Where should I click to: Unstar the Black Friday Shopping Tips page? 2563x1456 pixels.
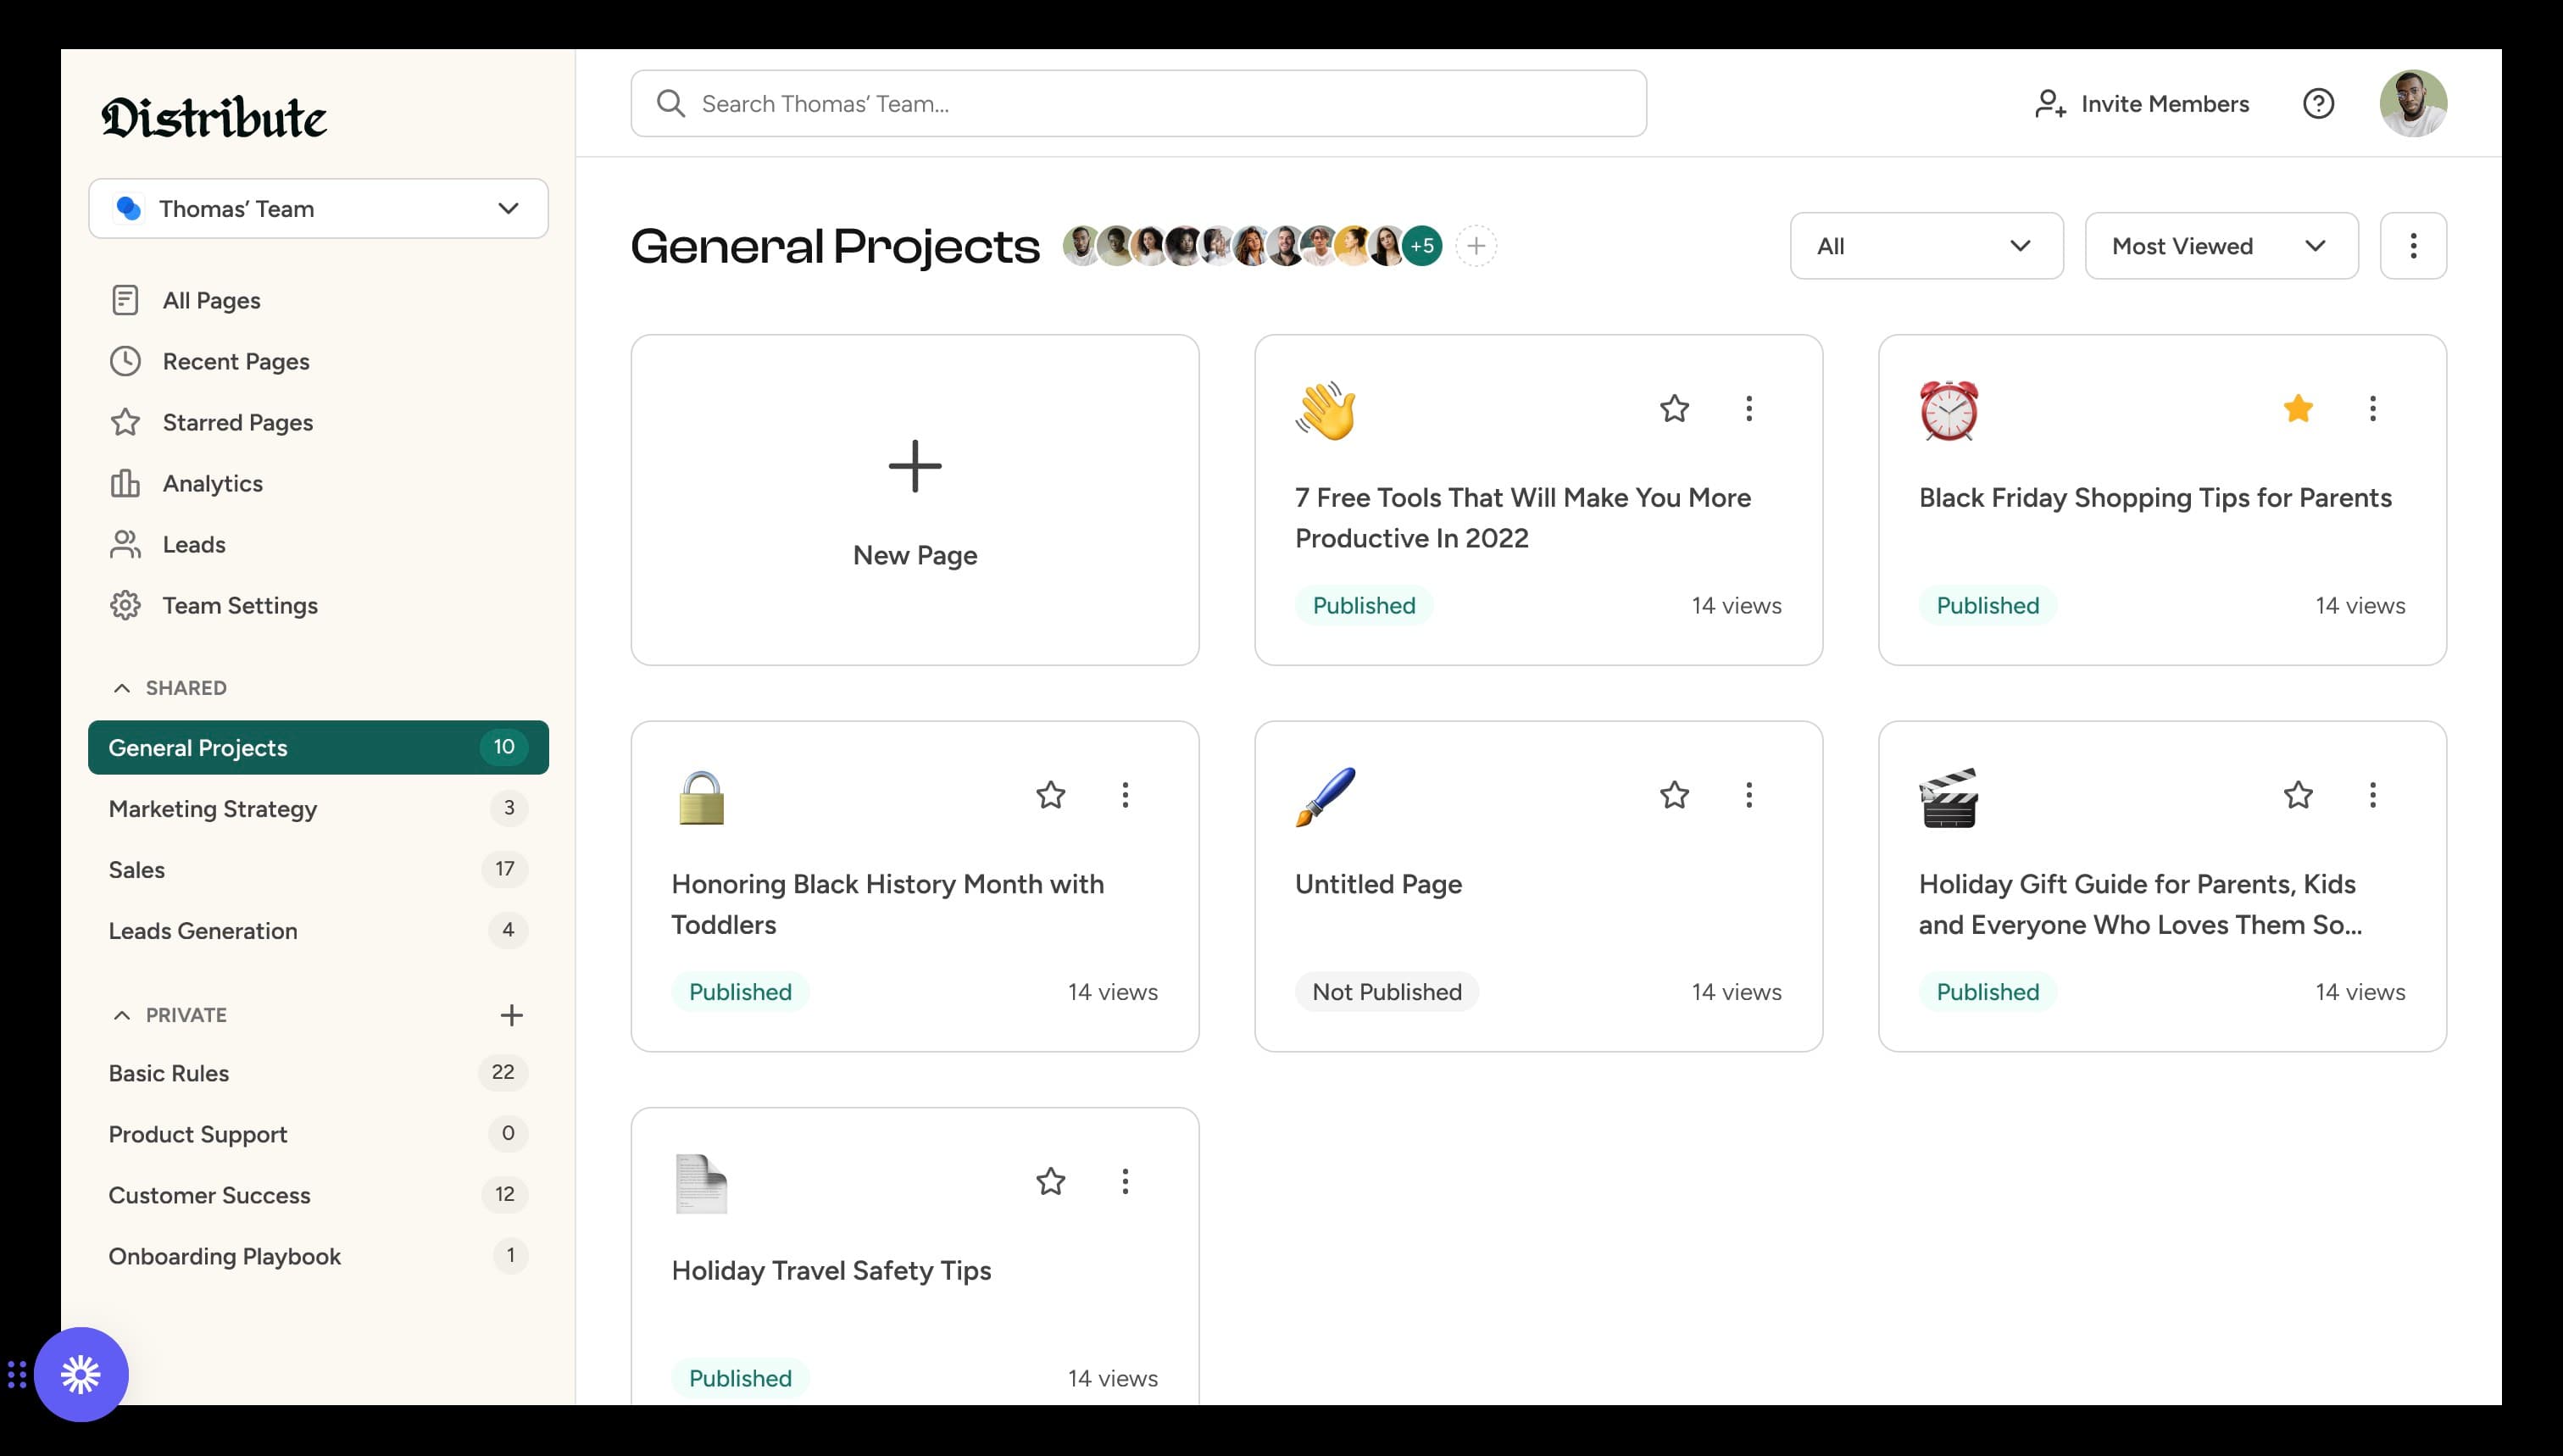2298,408
